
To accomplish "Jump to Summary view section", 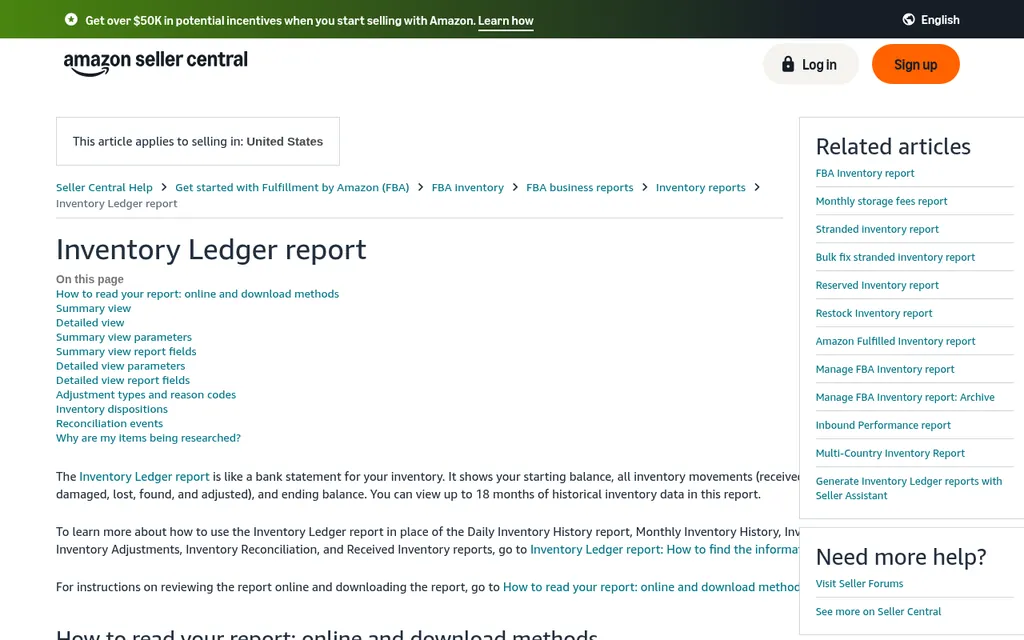I will point(93,308).
